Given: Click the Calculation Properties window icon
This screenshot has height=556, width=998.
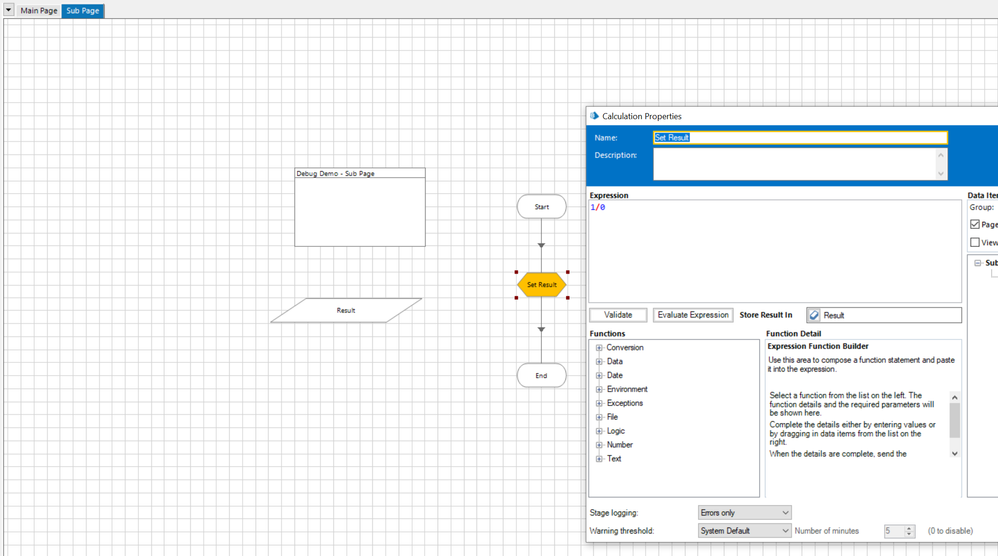Looking at the screenshot, I should coord(594,116).
